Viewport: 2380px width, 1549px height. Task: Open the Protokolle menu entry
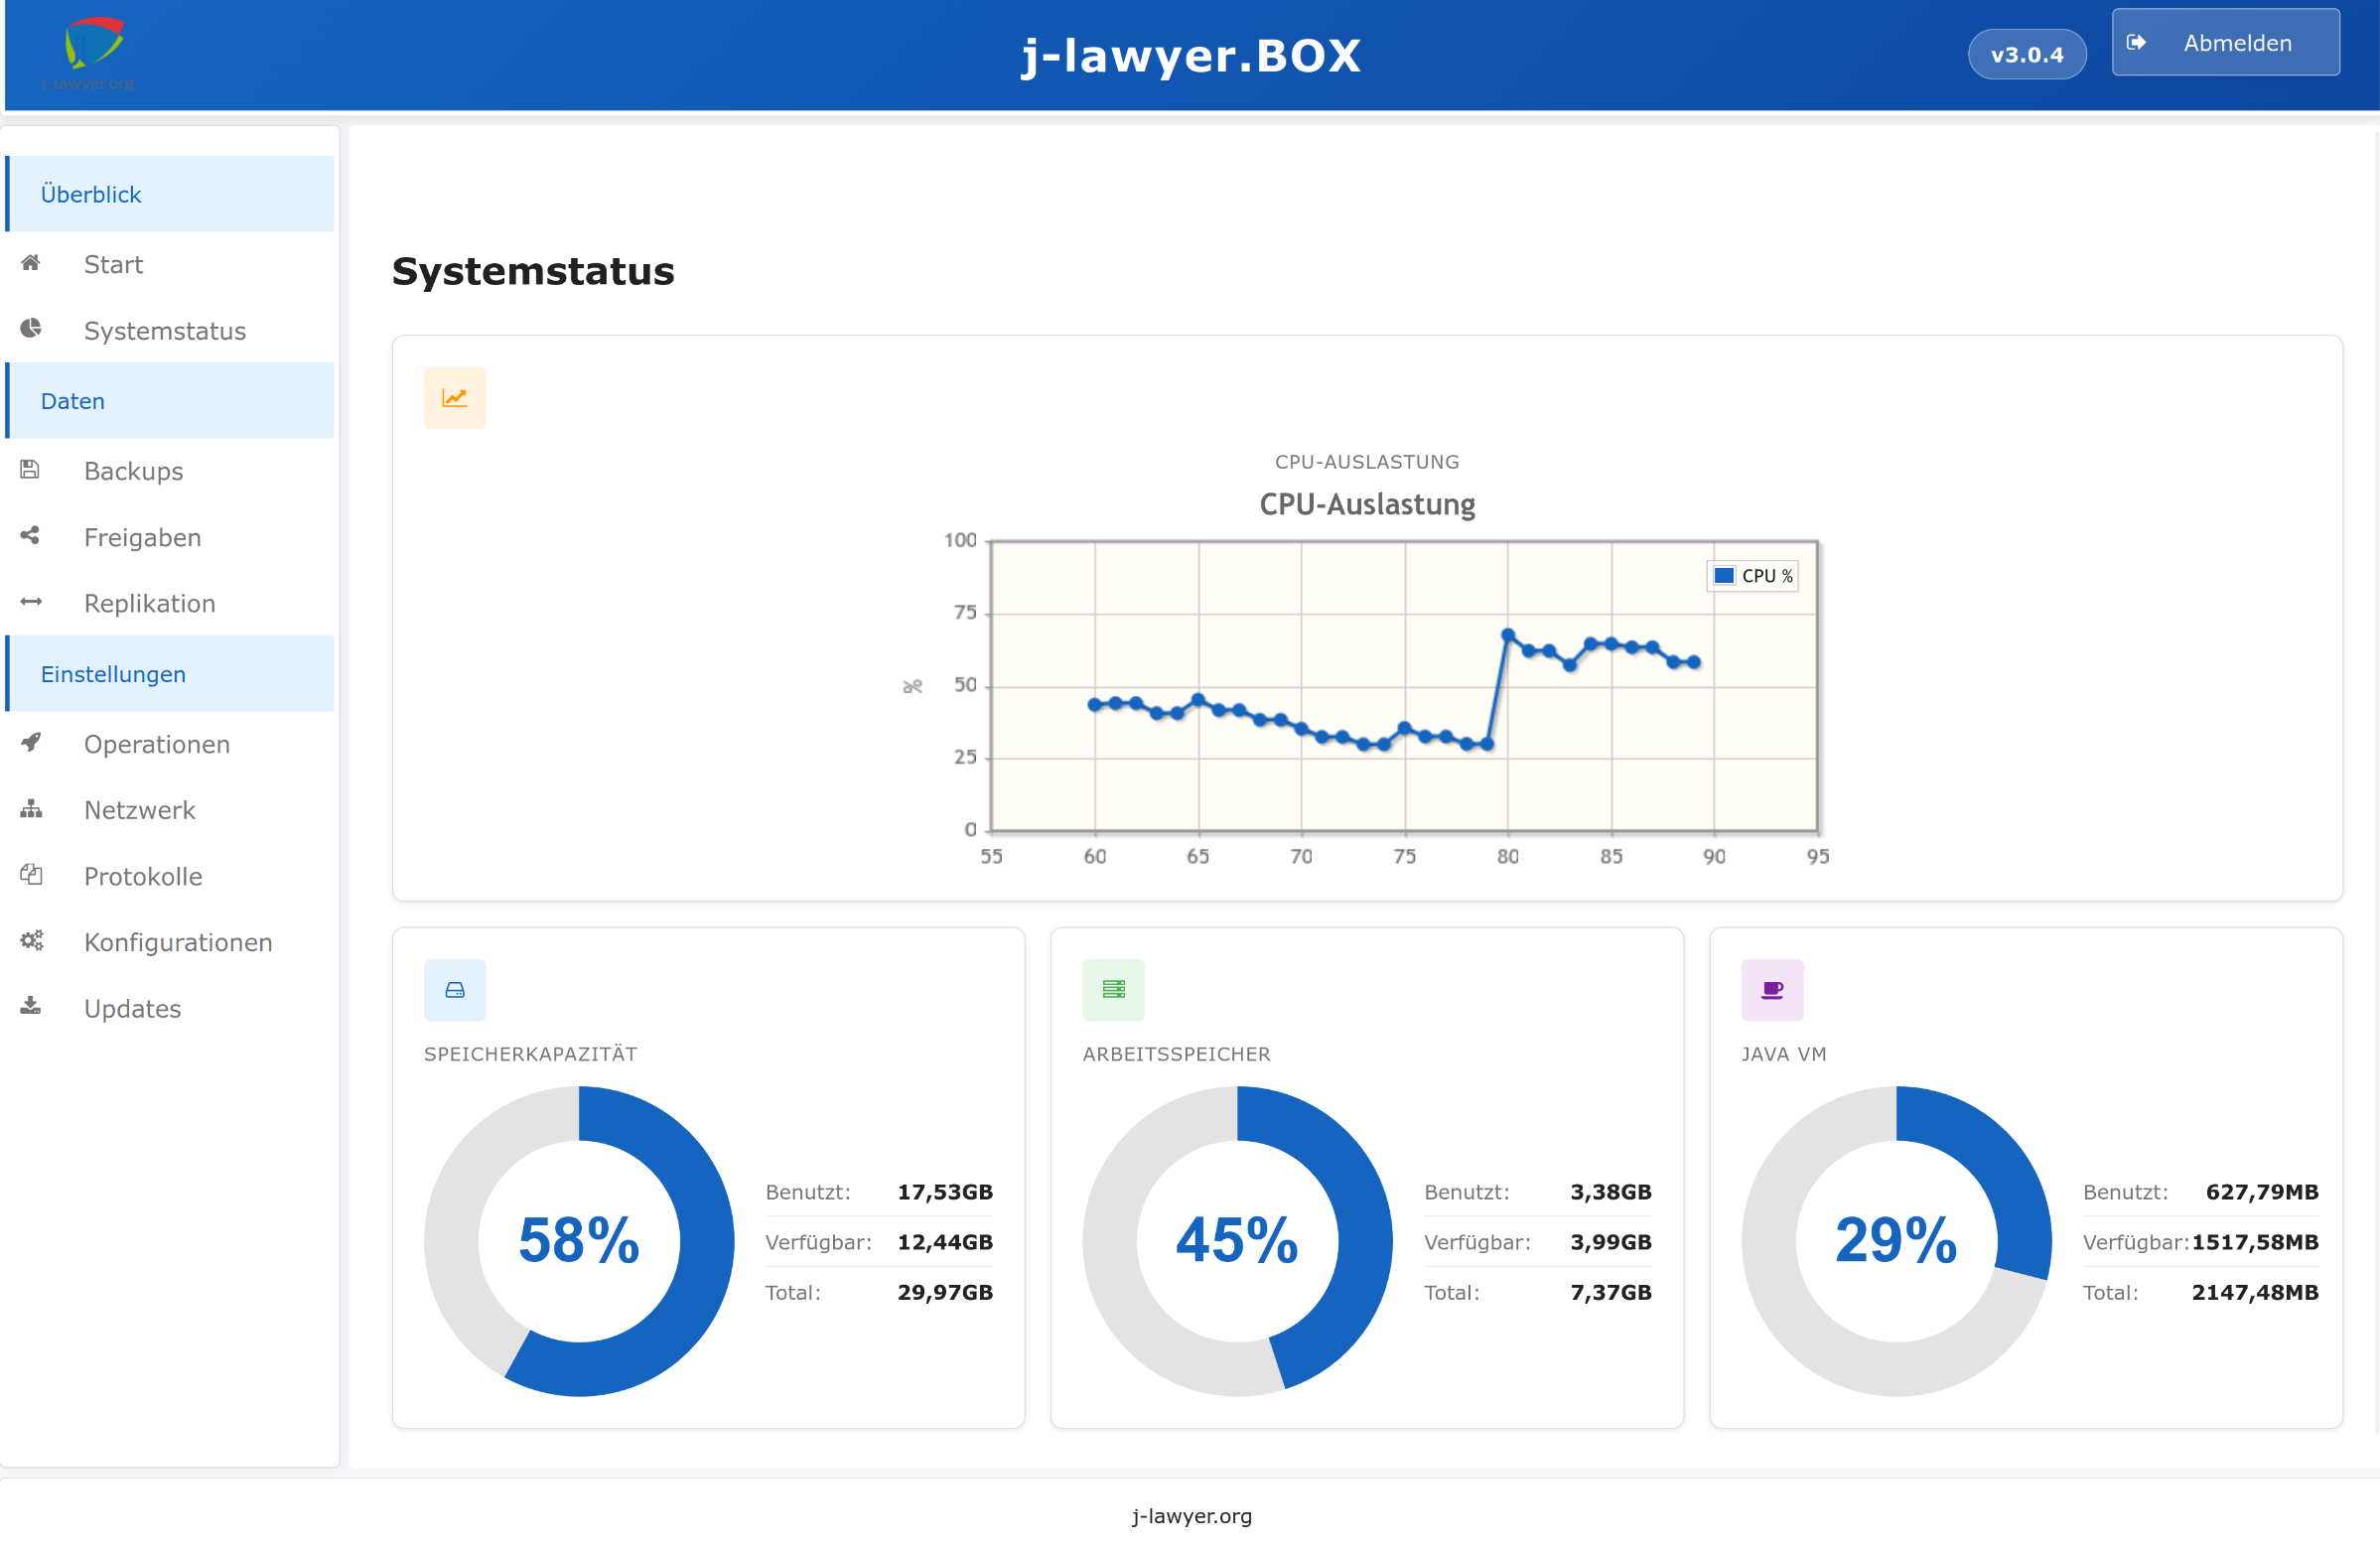click(x=143, y=876)
